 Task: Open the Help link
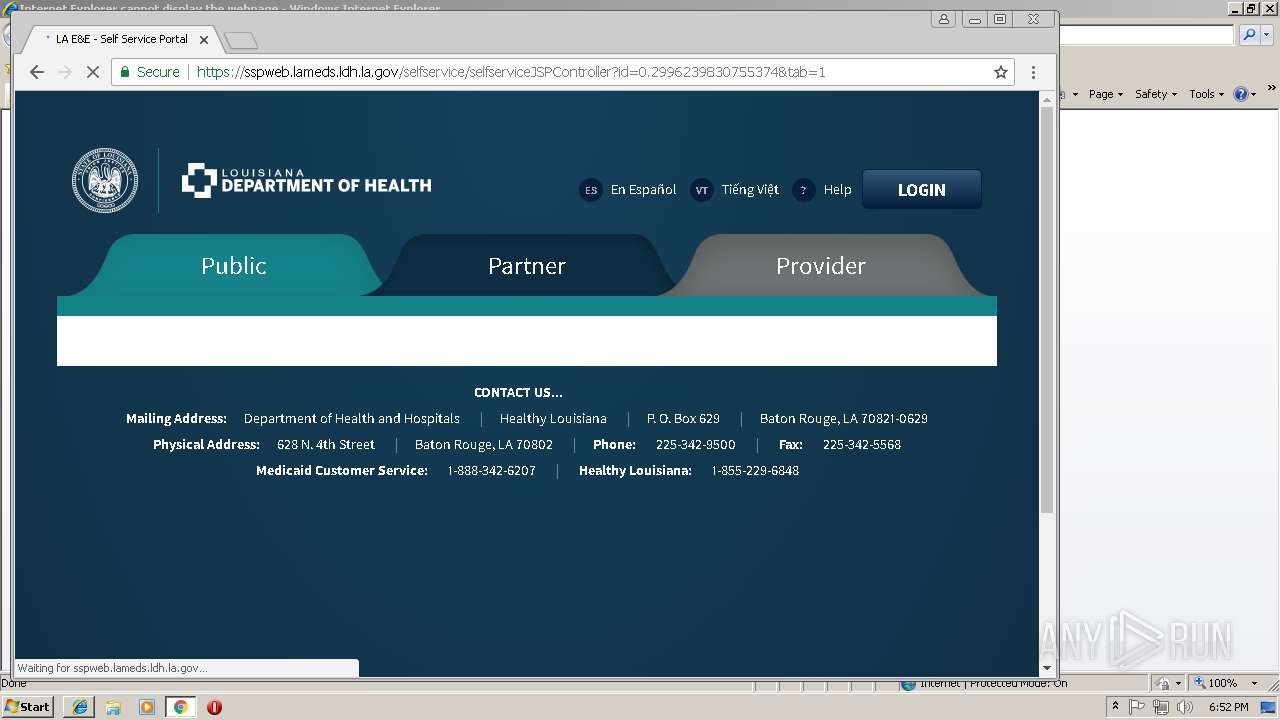pos(837,190)
